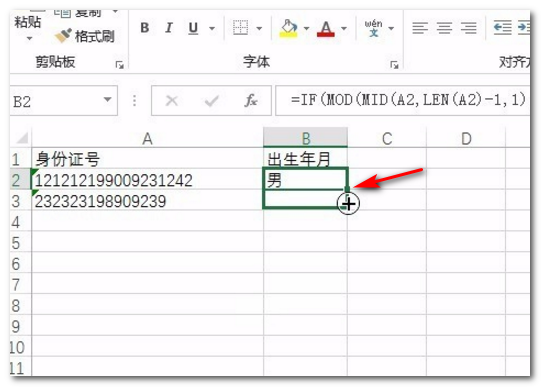Click the Paste (粘贴) button
The image size is (541, 387).
click(28, 22)
